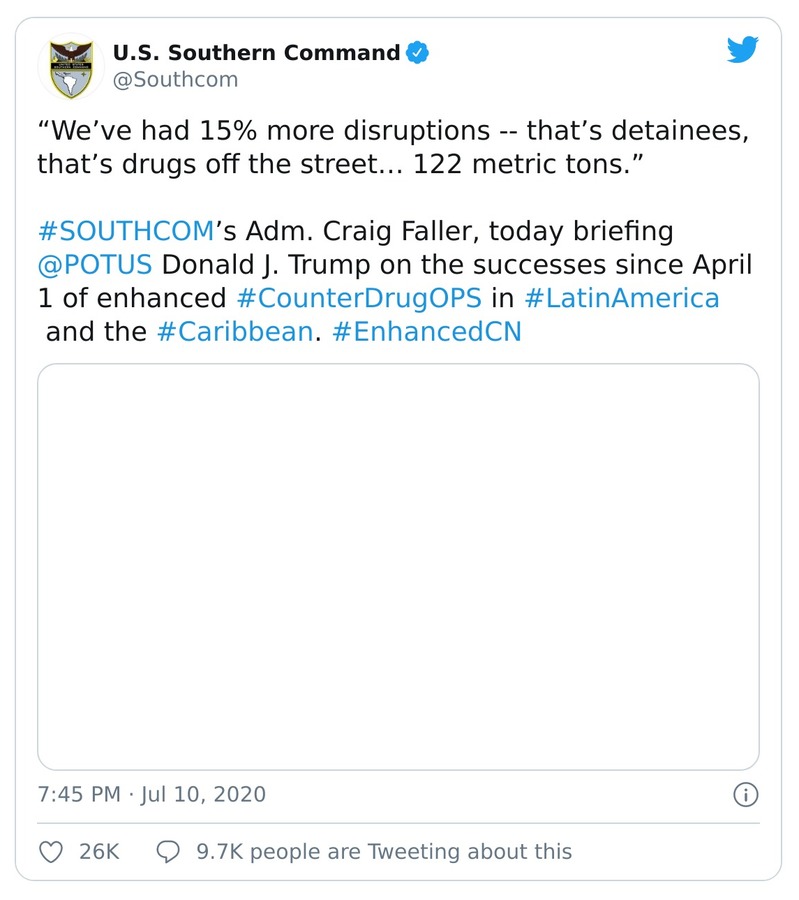Open the #CounterDrugOPS hashtag
Viewport: 799px width, 900px height.
pos(359,298)
